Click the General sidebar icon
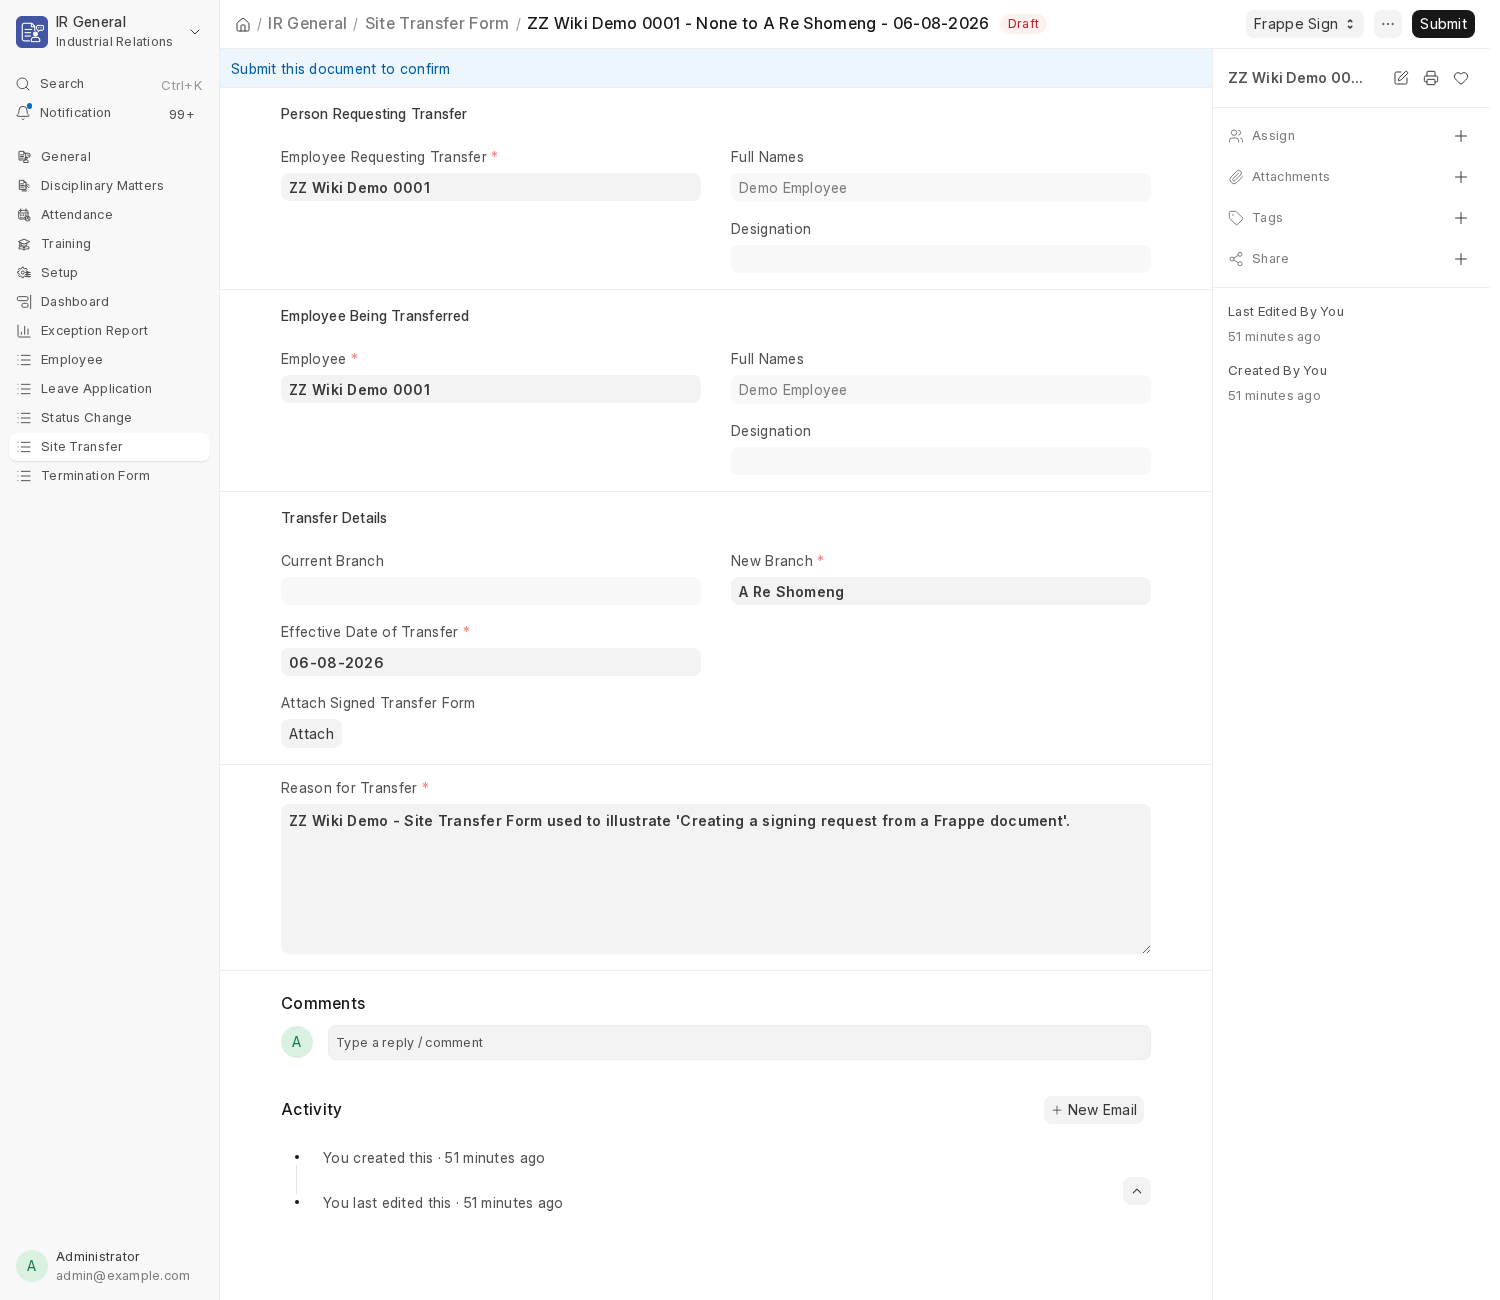 (x=24, y=157)
